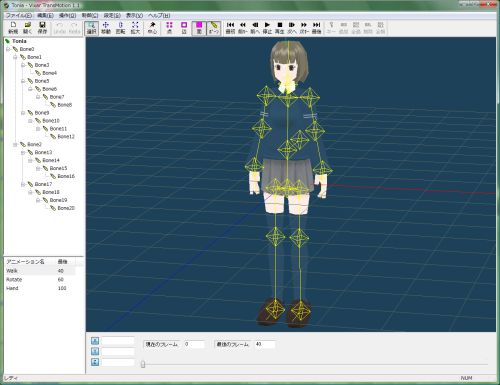The width and height of the screenshot is (500, 385).
Task: Open the 操作(O) menu
Action: pyautogui.click(x=67, y=15)
